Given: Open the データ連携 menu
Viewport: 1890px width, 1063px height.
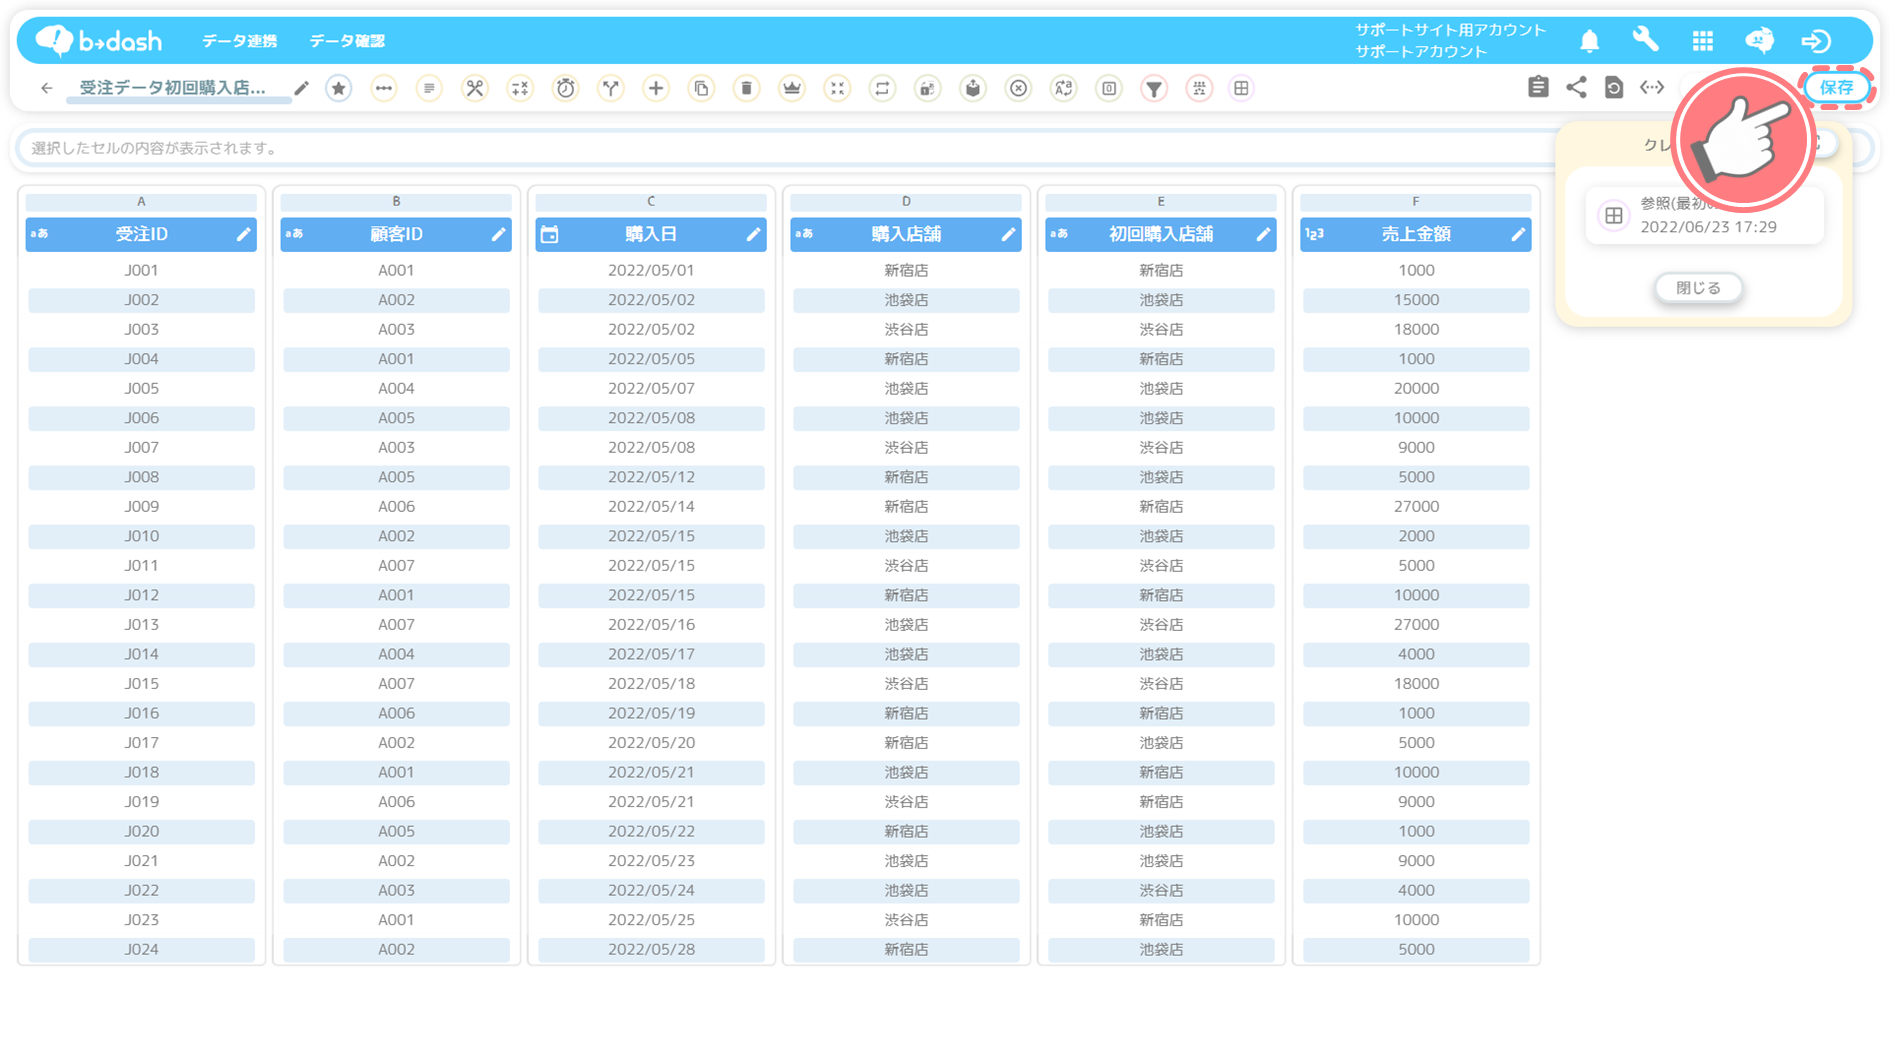Looking at the screenshot, I should click(x=239, y=41).
